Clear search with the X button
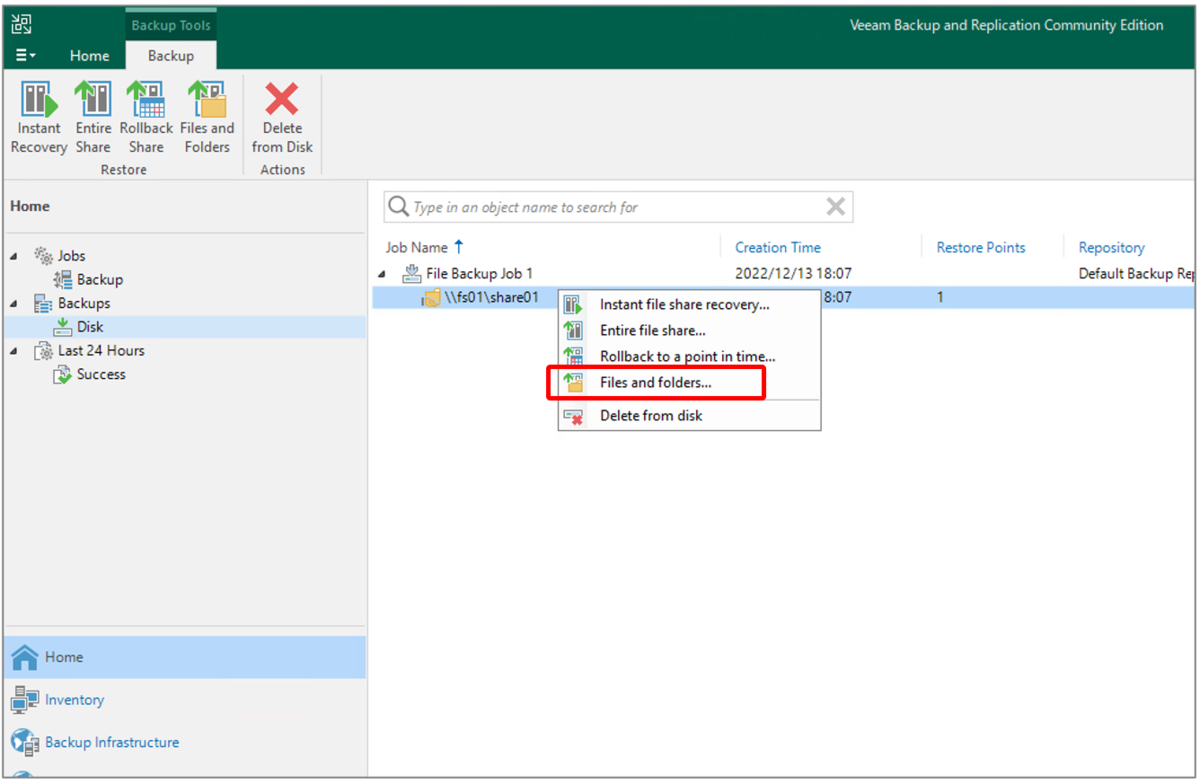 (836, 207)
